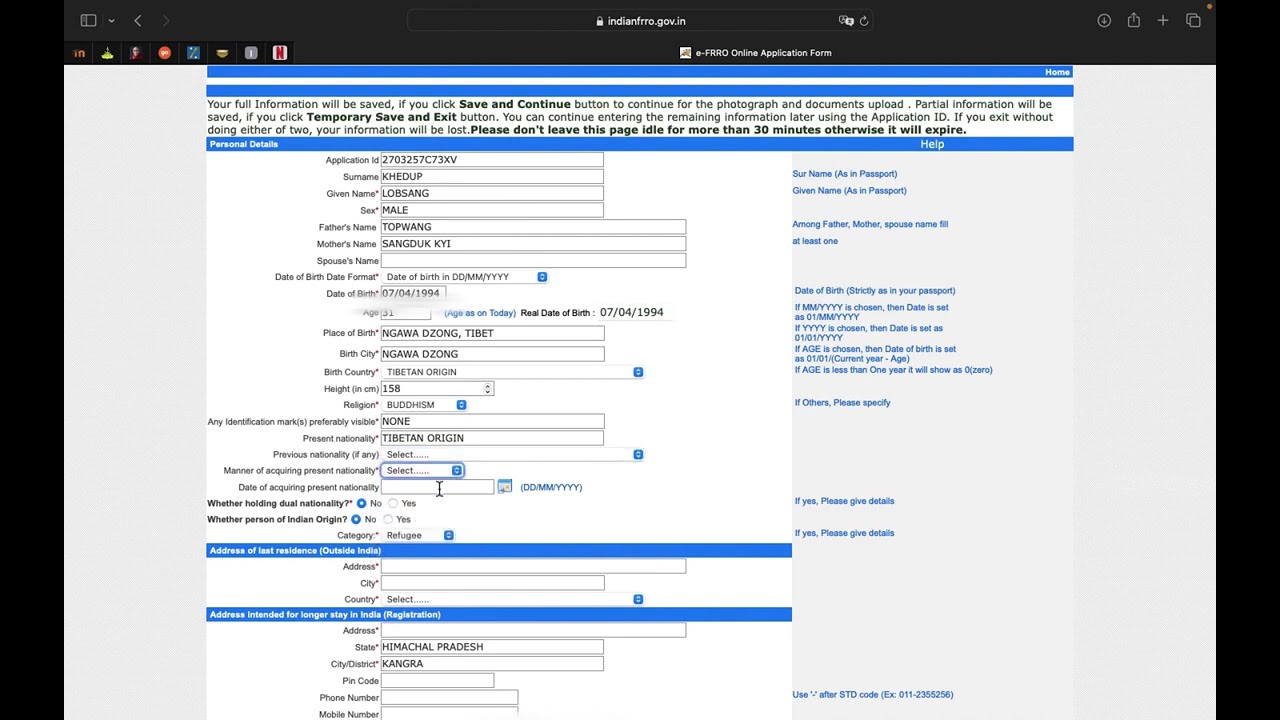Reload the page with the refresh icon
The width and height of the screenshot is (1280, 720).
[x=864, y=20]
